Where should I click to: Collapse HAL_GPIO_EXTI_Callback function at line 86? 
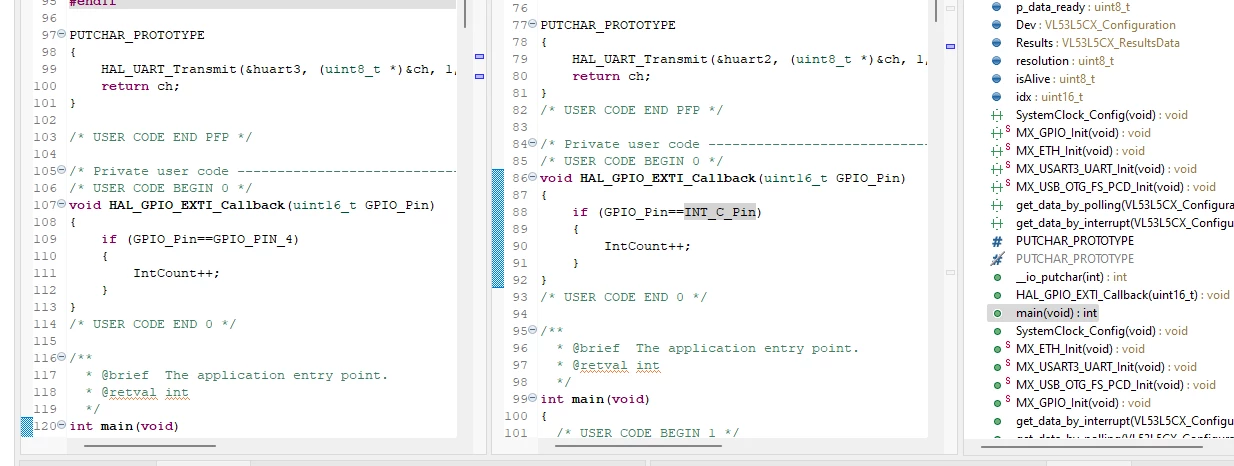click(533, 178)
